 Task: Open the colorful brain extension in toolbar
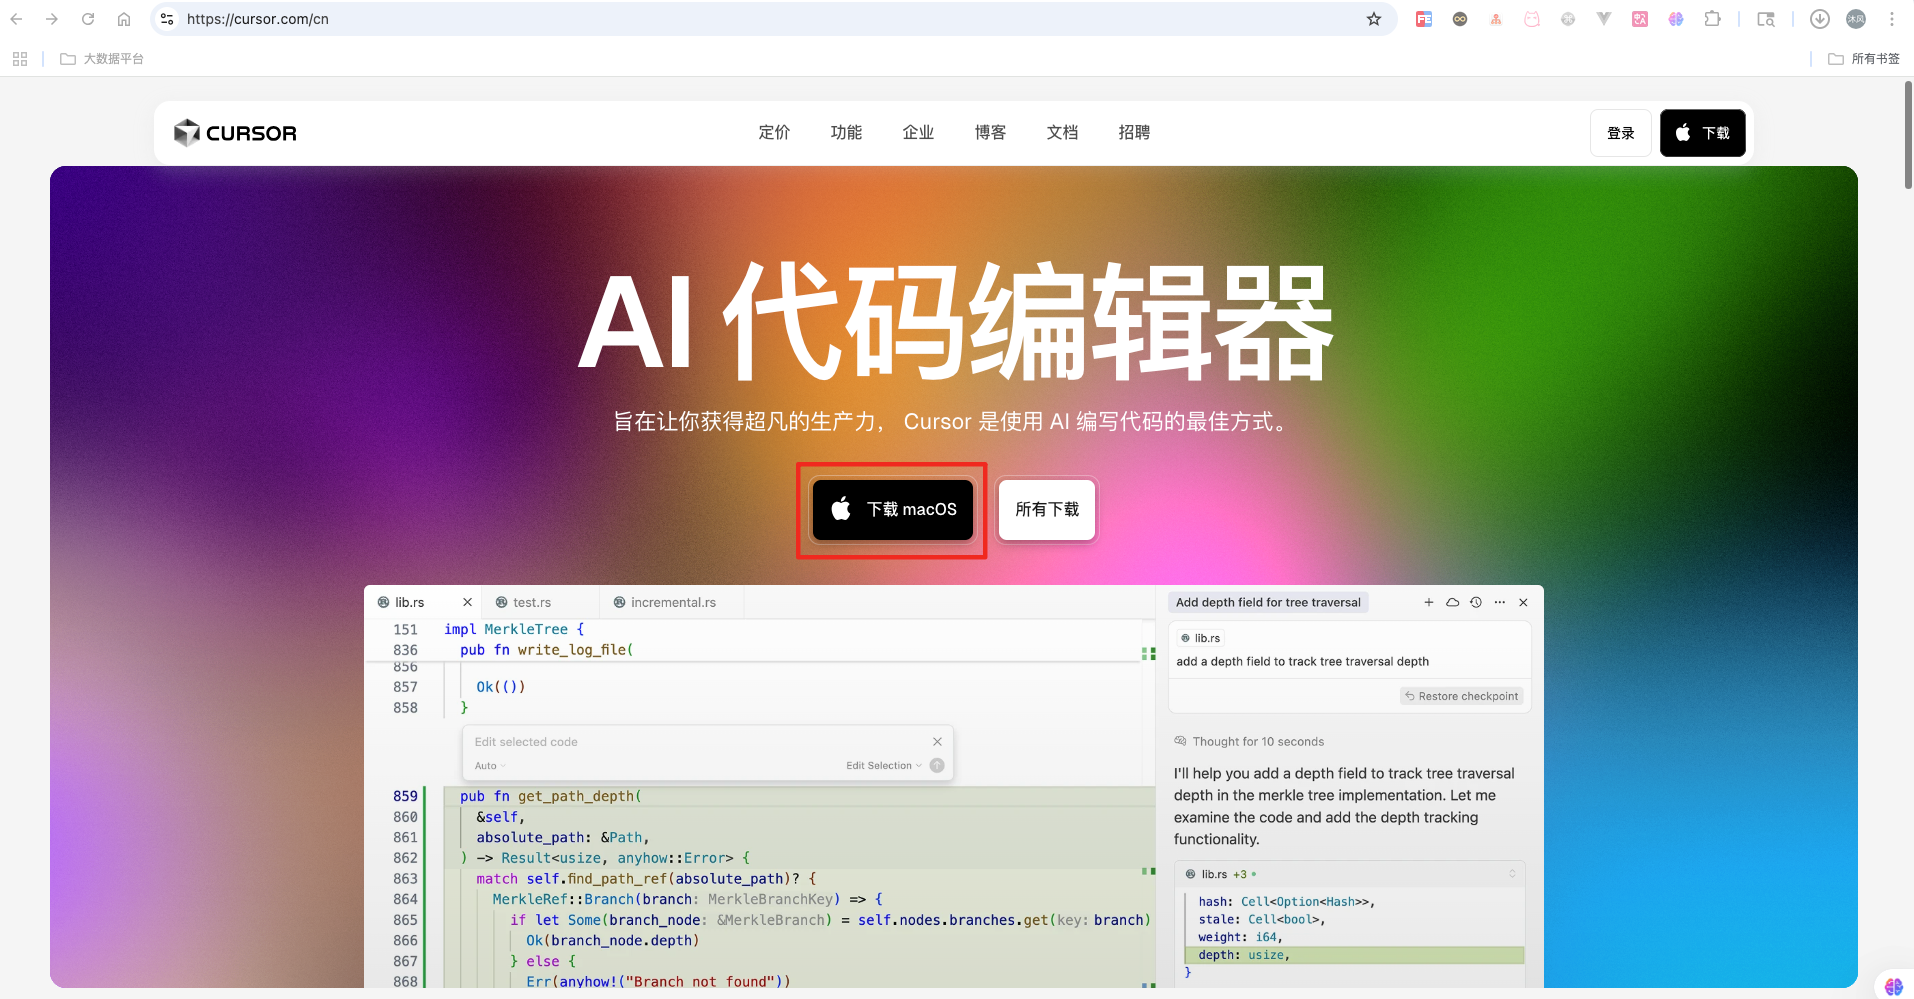[x=1676, y=19]
